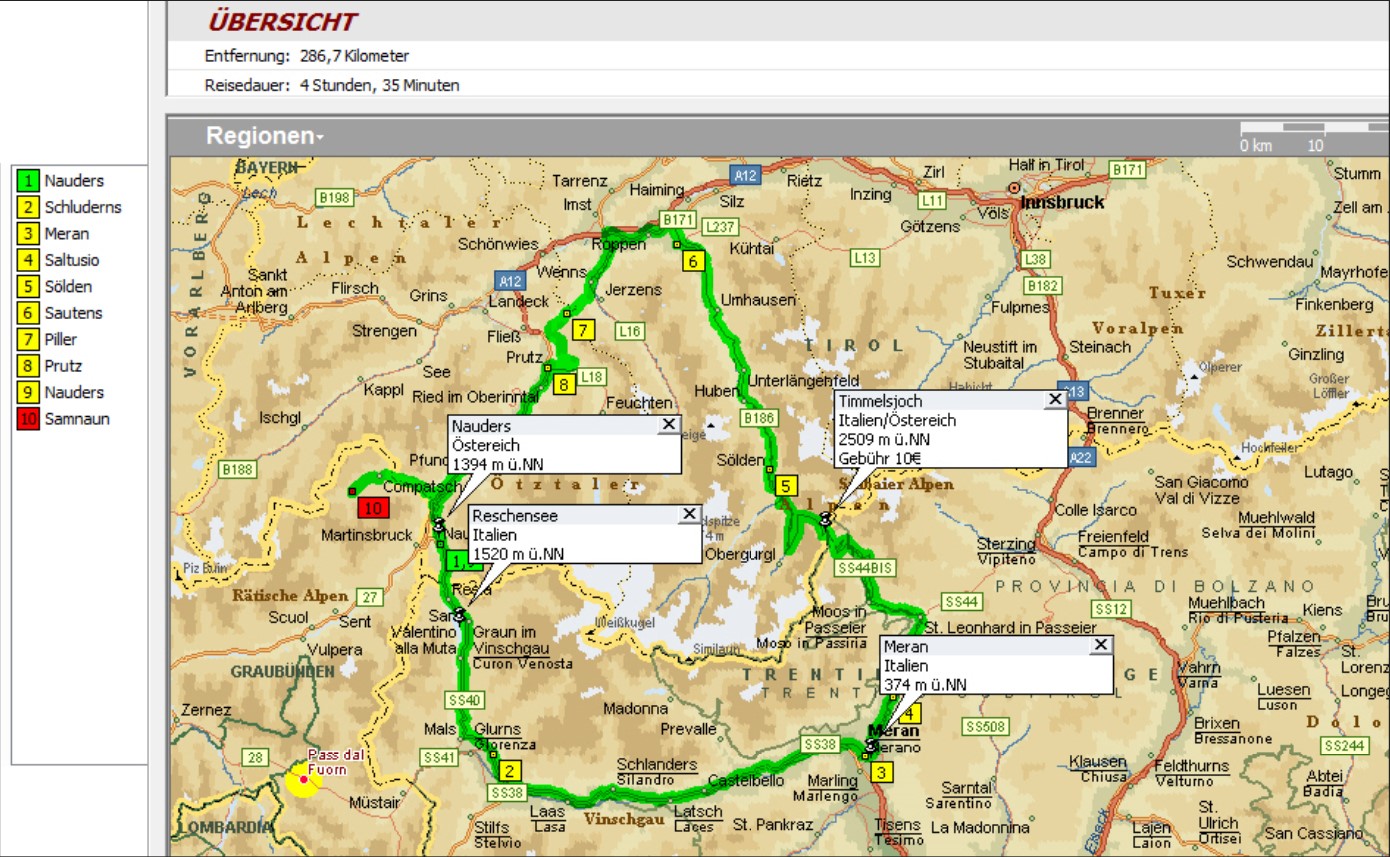Select first Nauders start entry in list

point(73,181)
